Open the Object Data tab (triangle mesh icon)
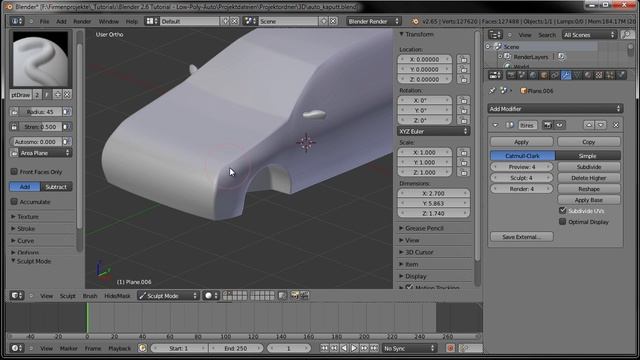 pos(577,75)
